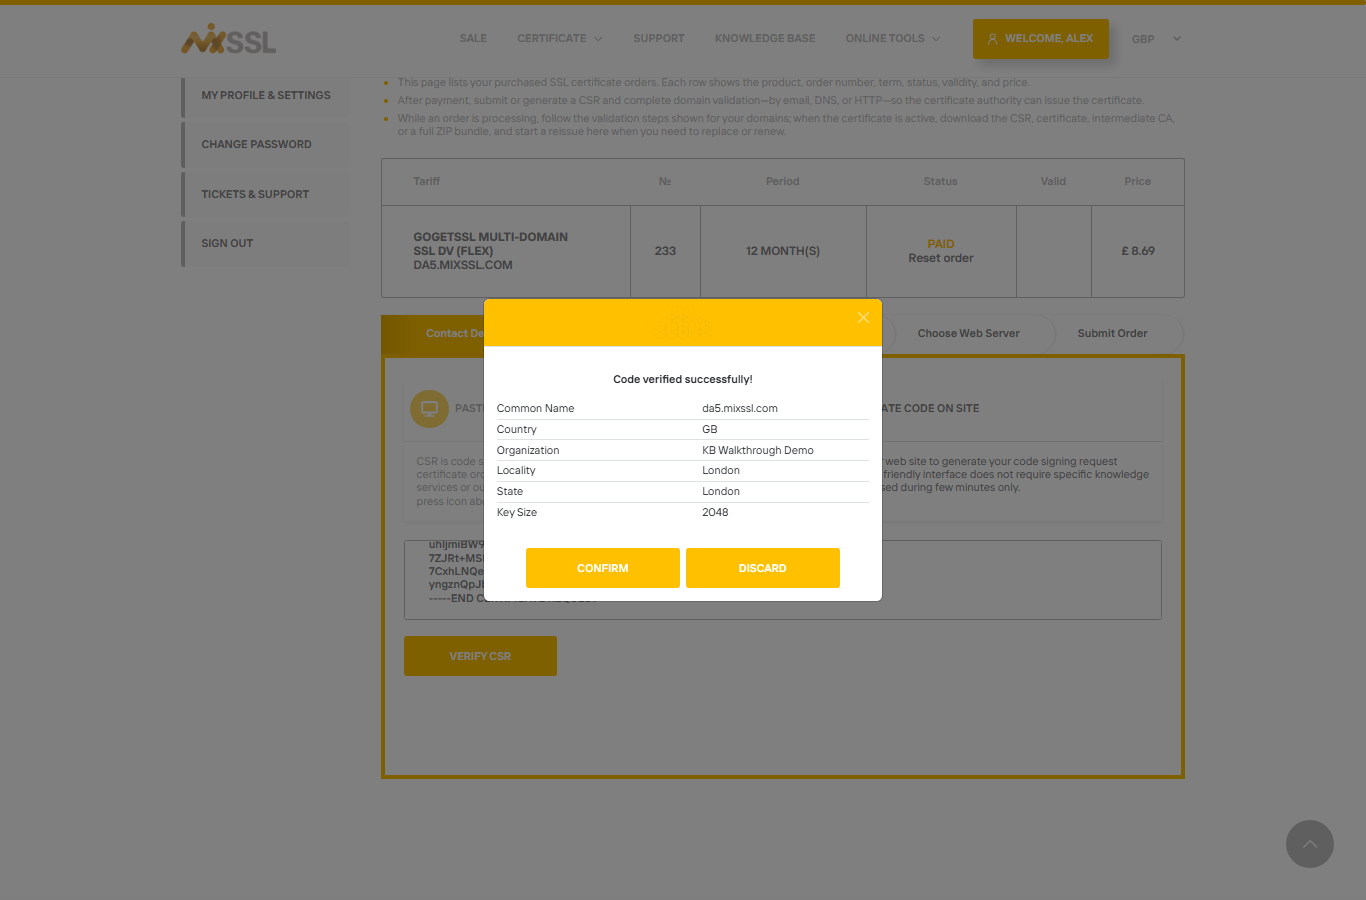
Task: Click the KB Walkthrough Demo organization value
Action: pyautogui.click(x=758, y=450)
